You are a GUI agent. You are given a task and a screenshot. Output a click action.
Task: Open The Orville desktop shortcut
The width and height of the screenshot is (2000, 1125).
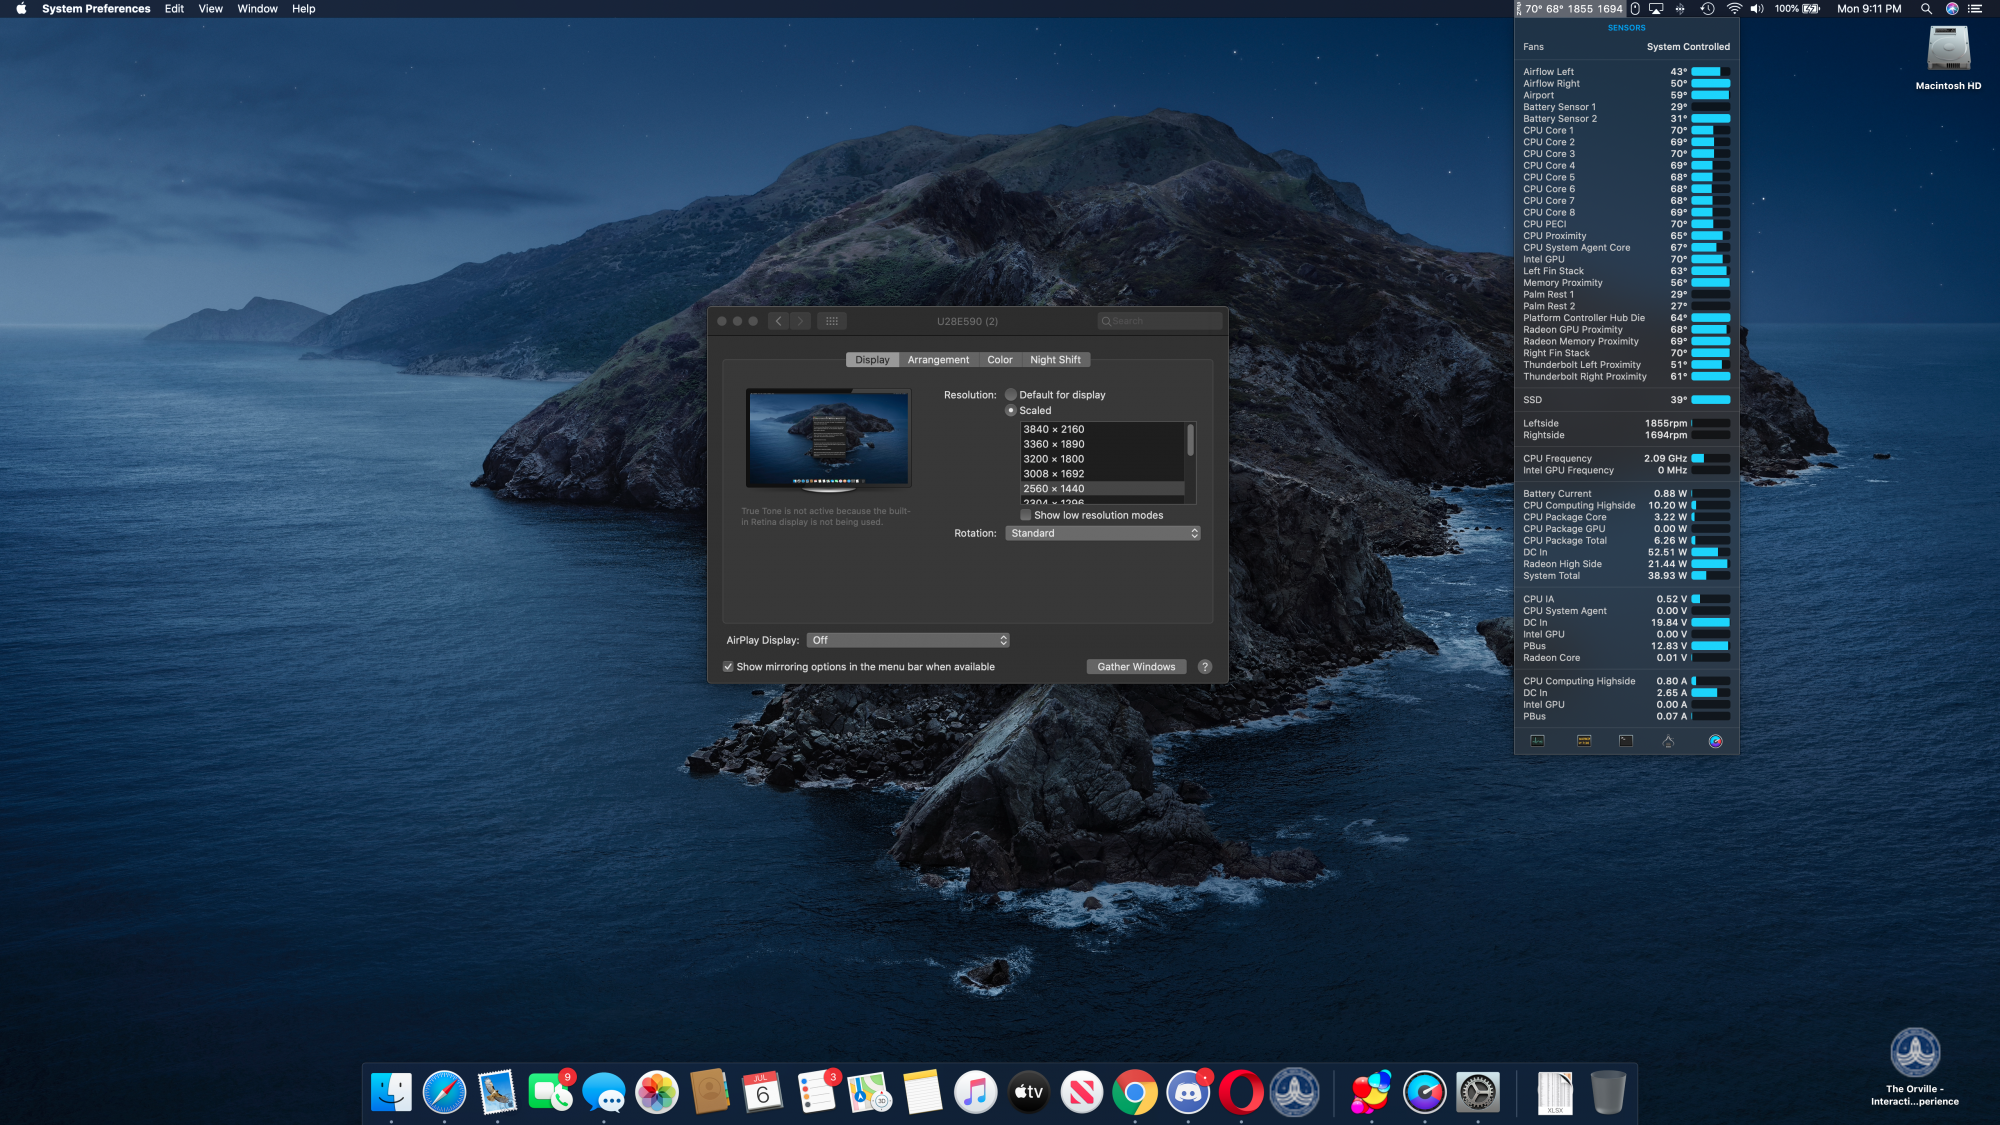1914,1067
